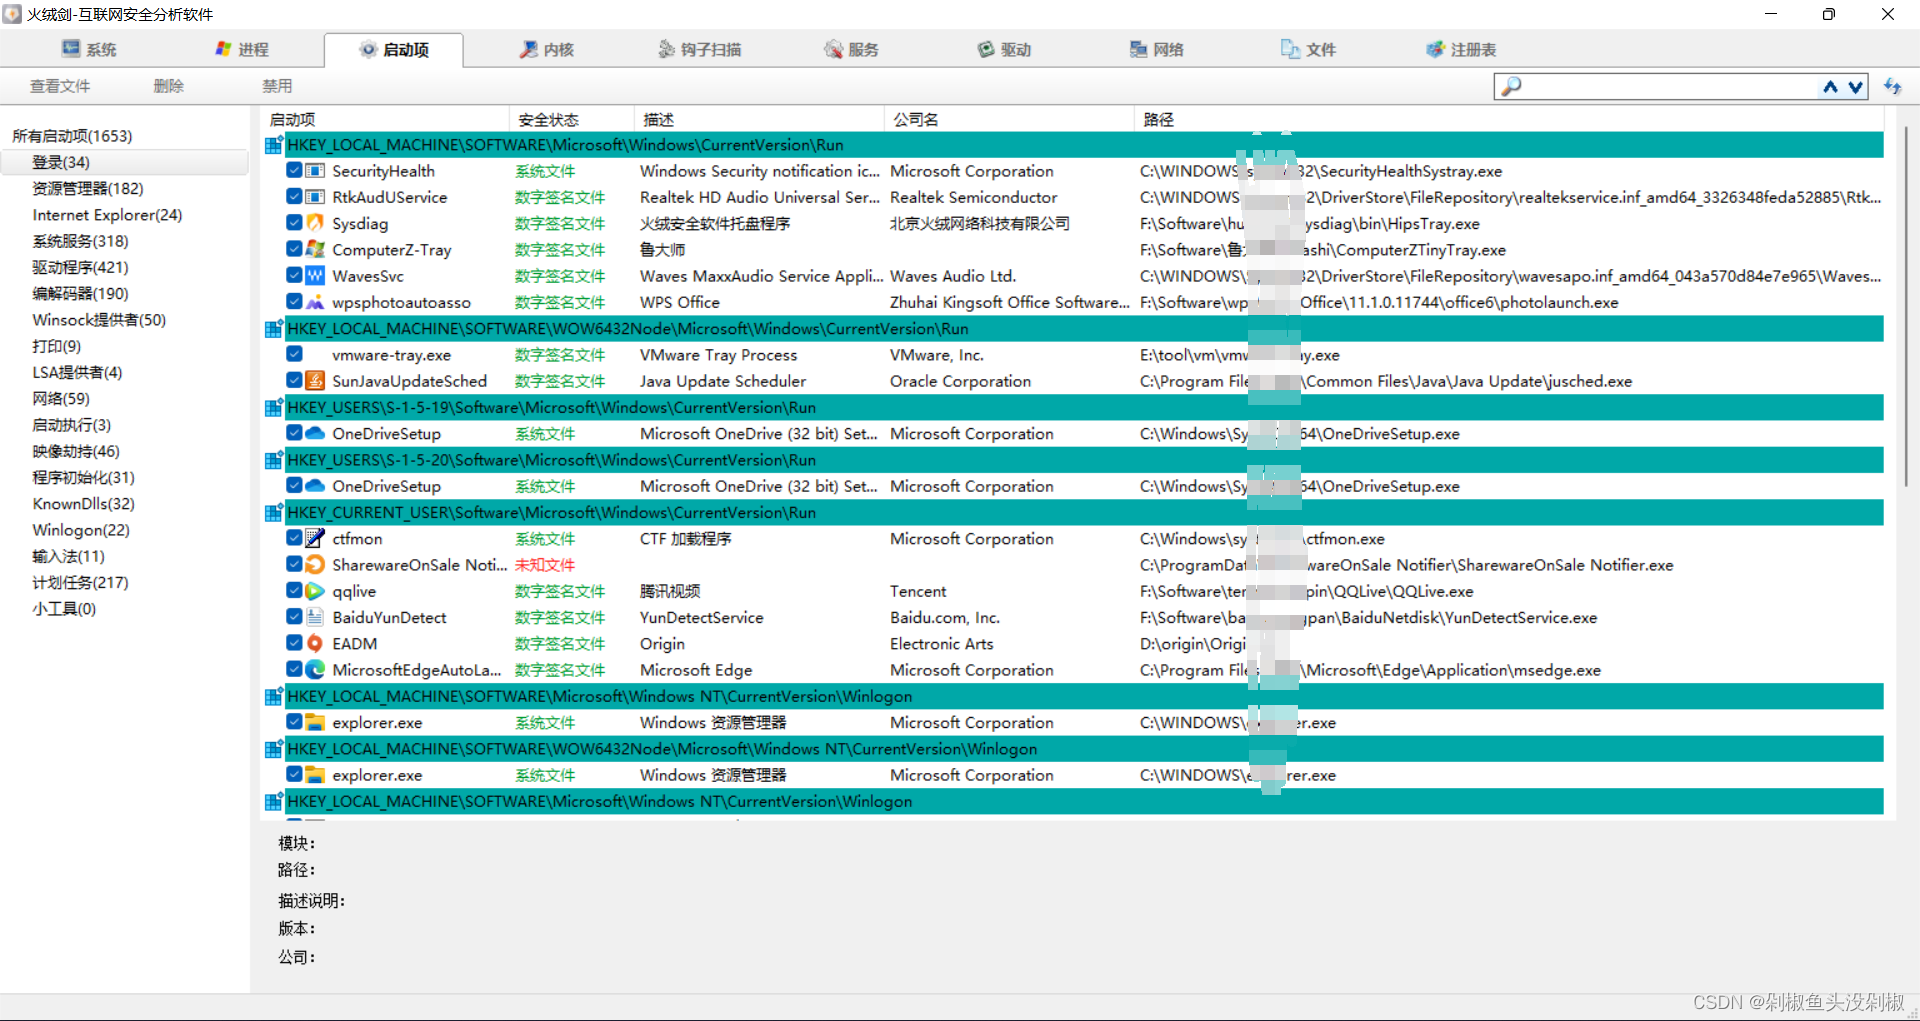
Task: Click OneDriveSetup icon under S-1-5-20 key
Action: click(315, 485)
